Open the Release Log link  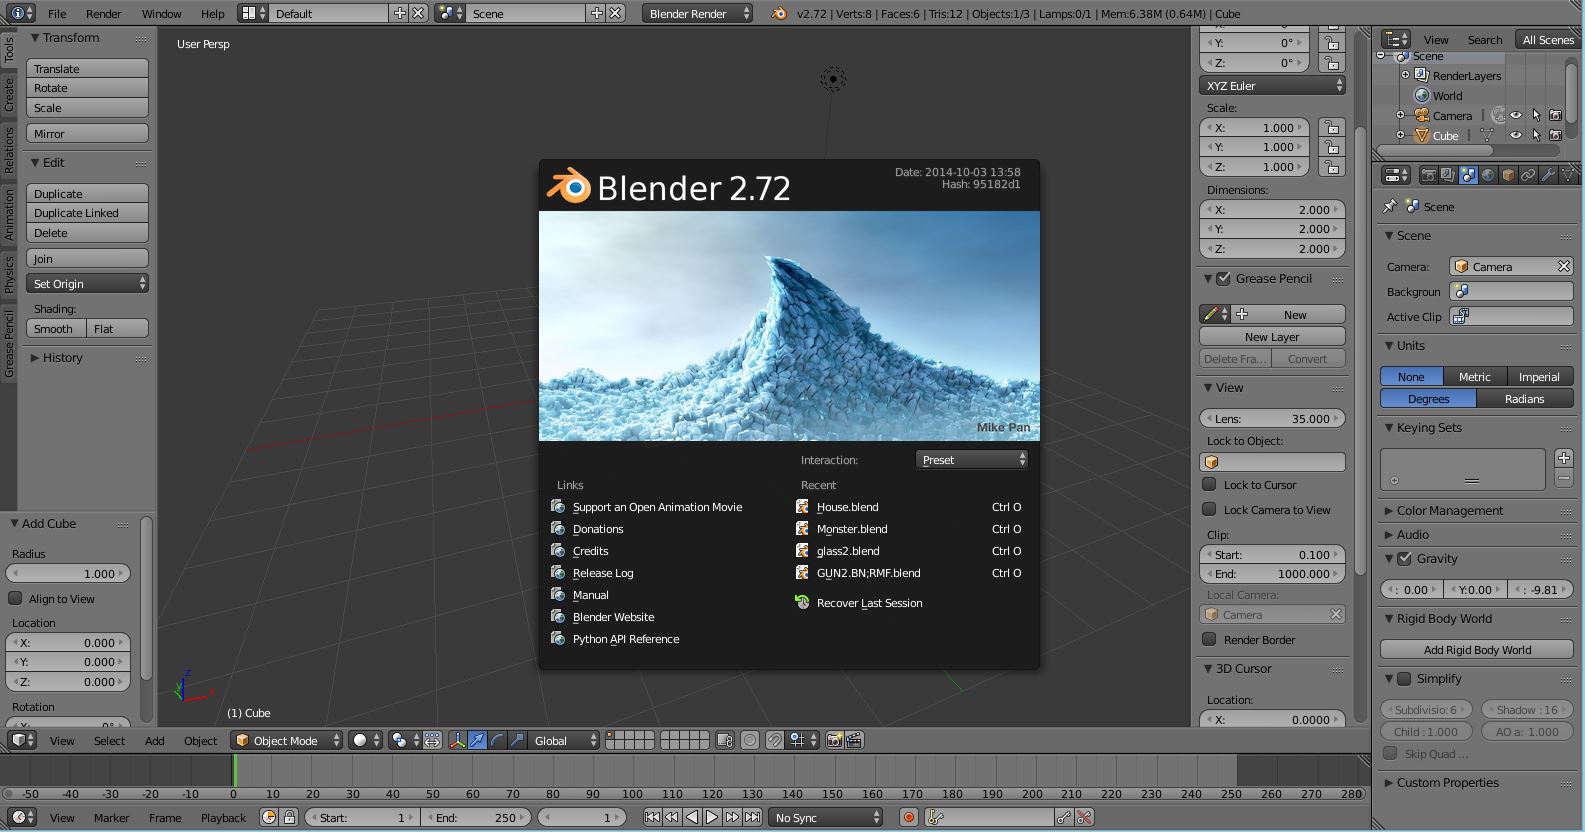603,572
